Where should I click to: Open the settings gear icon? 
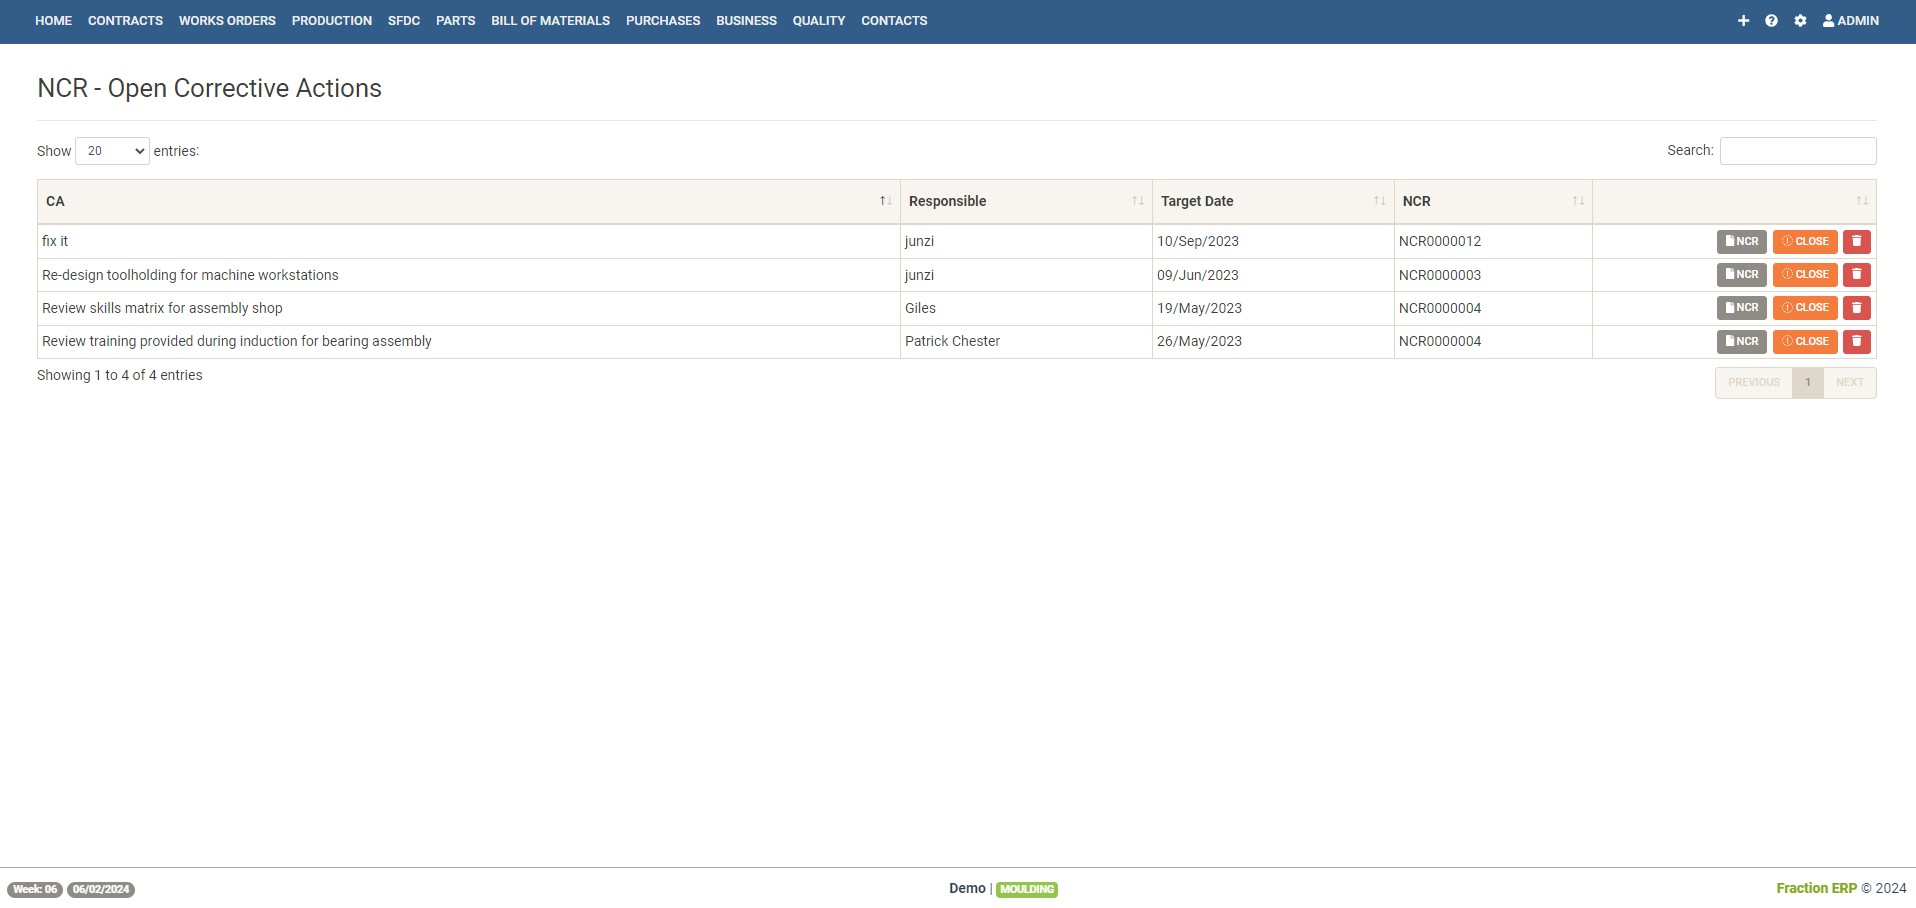pos(1800,21)
